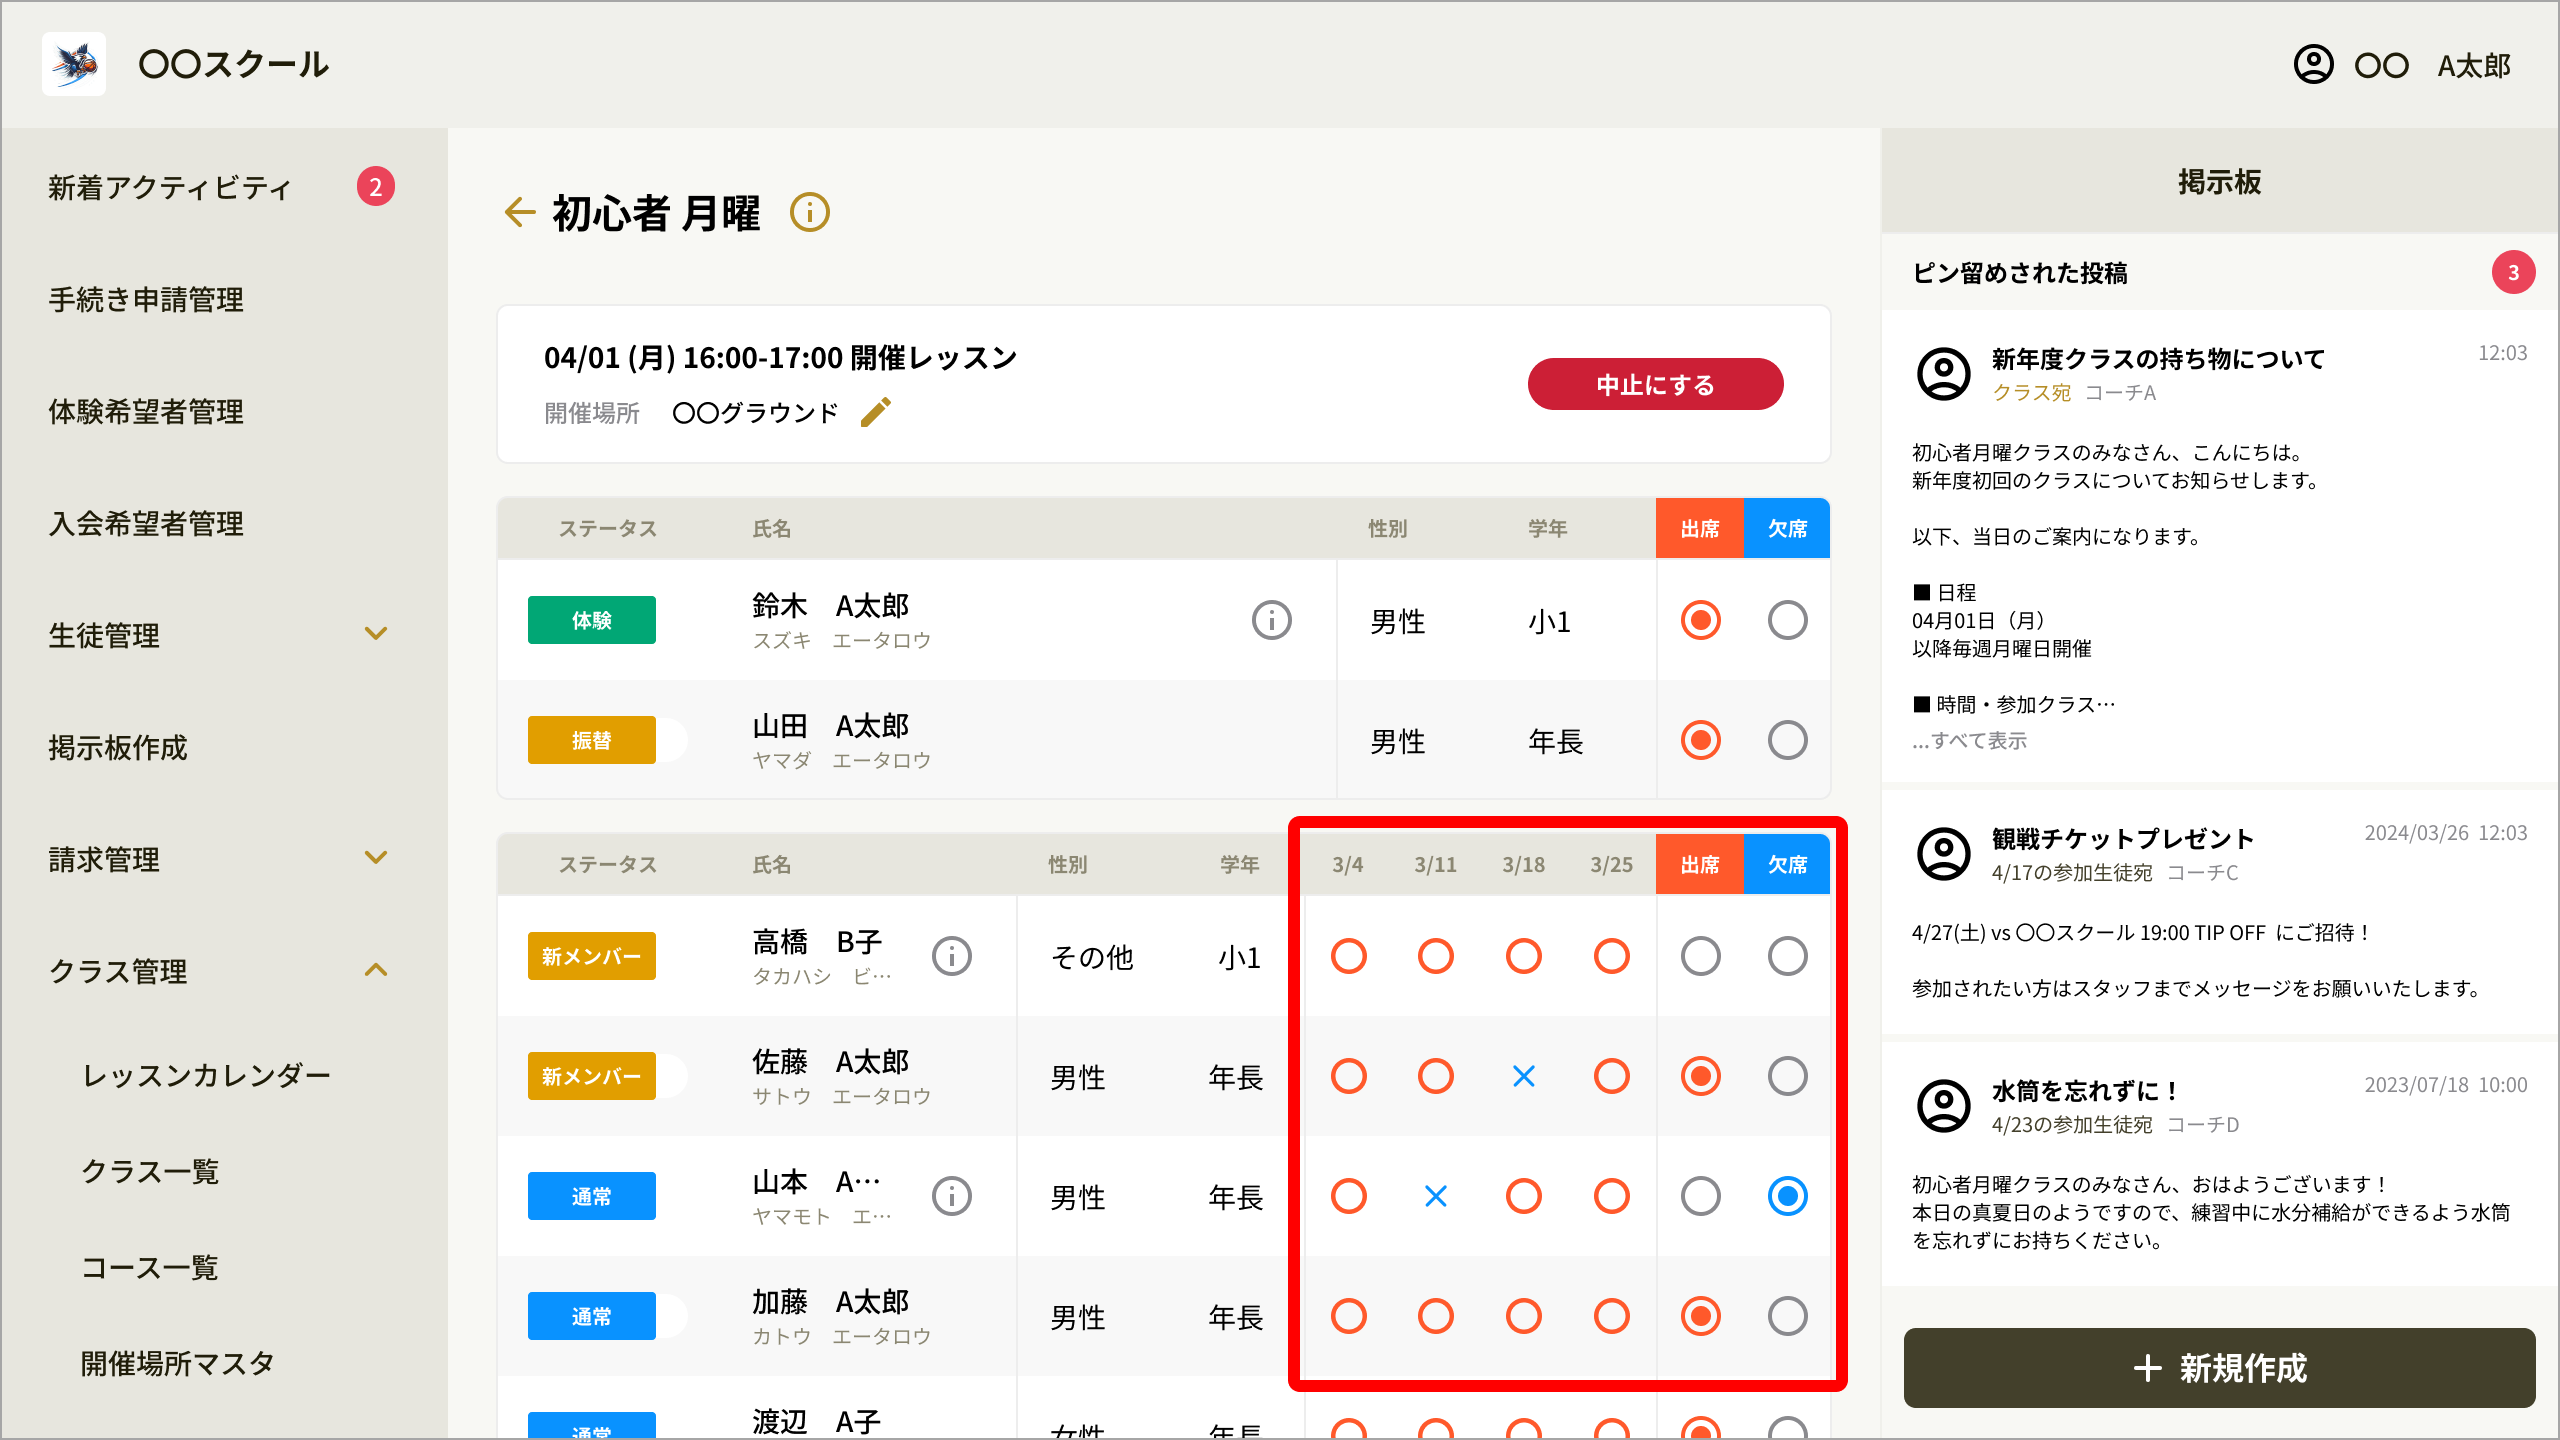Click 3/4 attendance circle for 高橋 B子
Screen dimensions: 2560x1440
(1349, 956)
